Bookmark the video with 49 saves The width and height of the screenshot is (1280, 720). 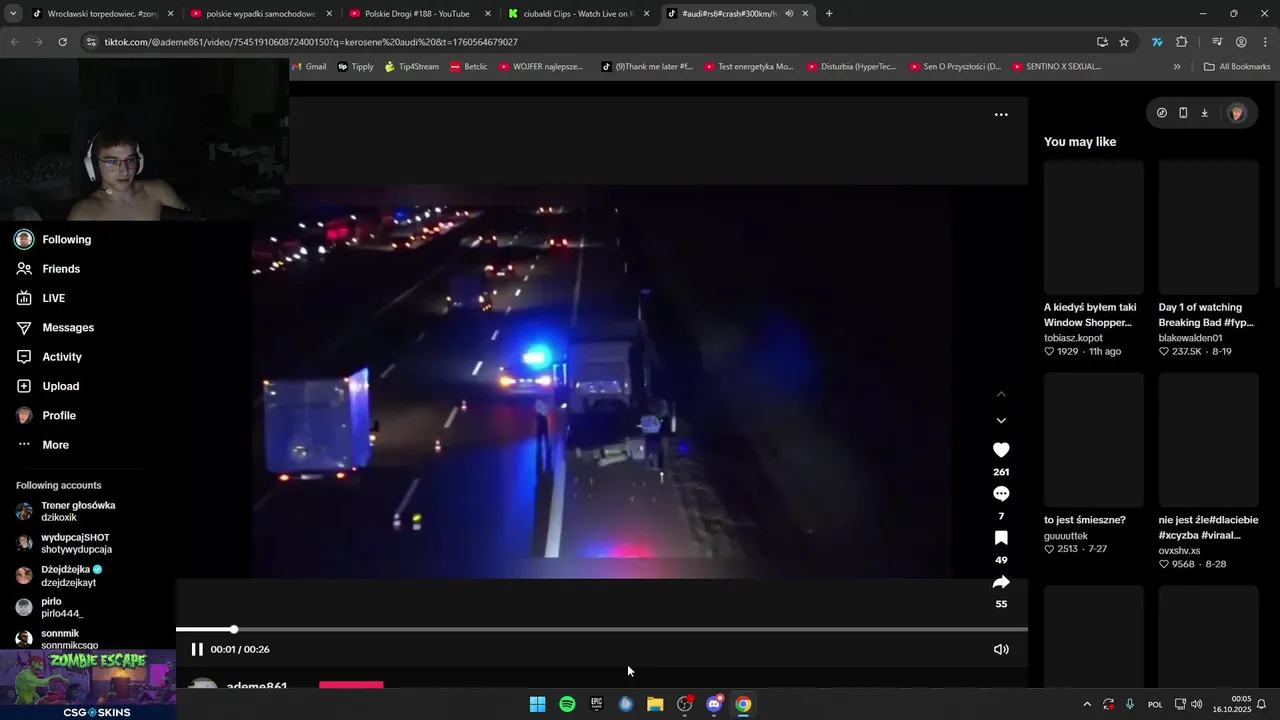(1001, 538)
